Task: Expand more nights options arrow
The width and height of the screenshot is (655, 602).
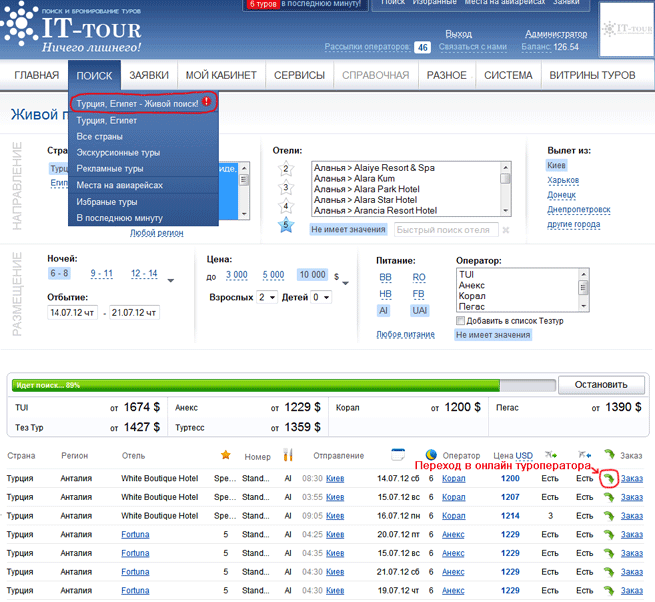Action: click(x=170, y=281)
